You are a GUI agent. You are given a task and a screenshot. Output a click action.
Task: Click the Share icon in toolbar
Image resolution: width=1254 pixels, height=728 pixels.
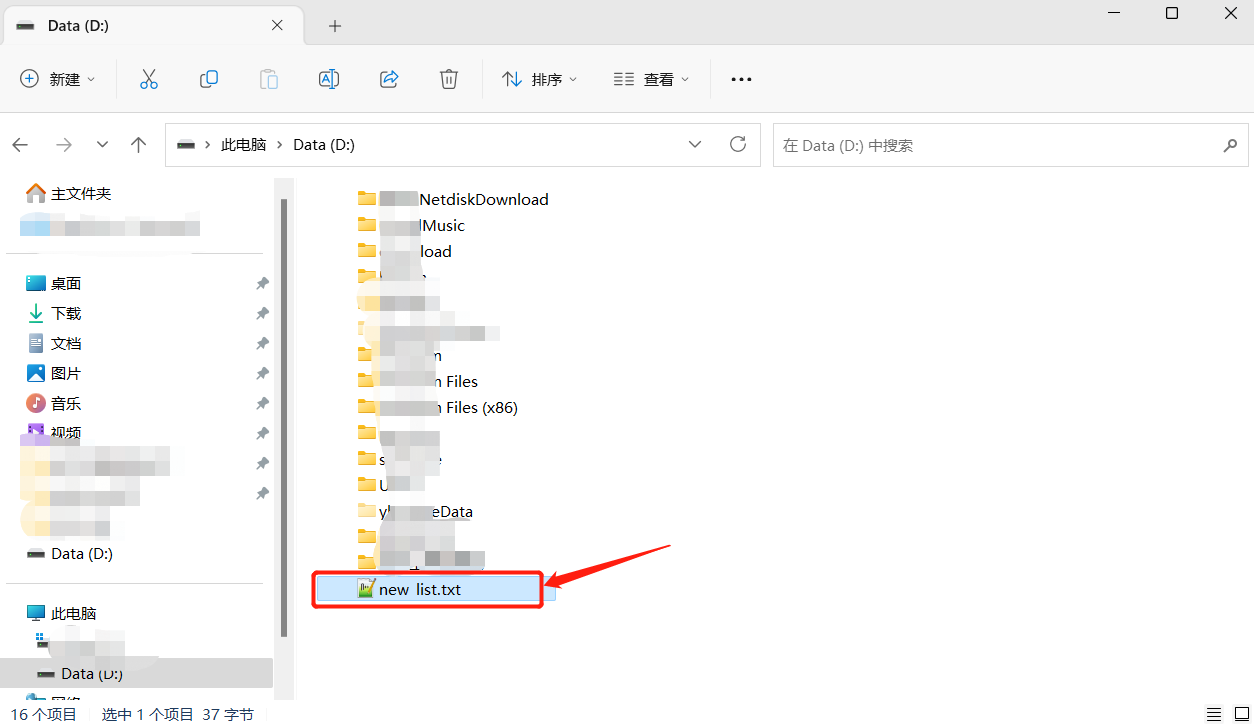coord(390,79)
